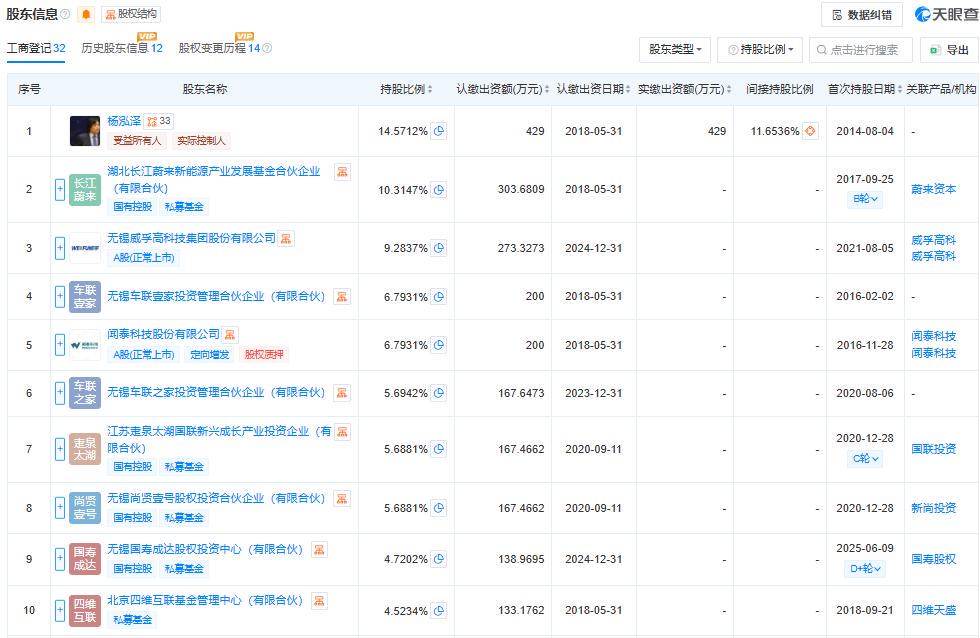Open the pie chart icon beside 14.5712%
This screenshot has height=638, width=980.
click(438, 131)
